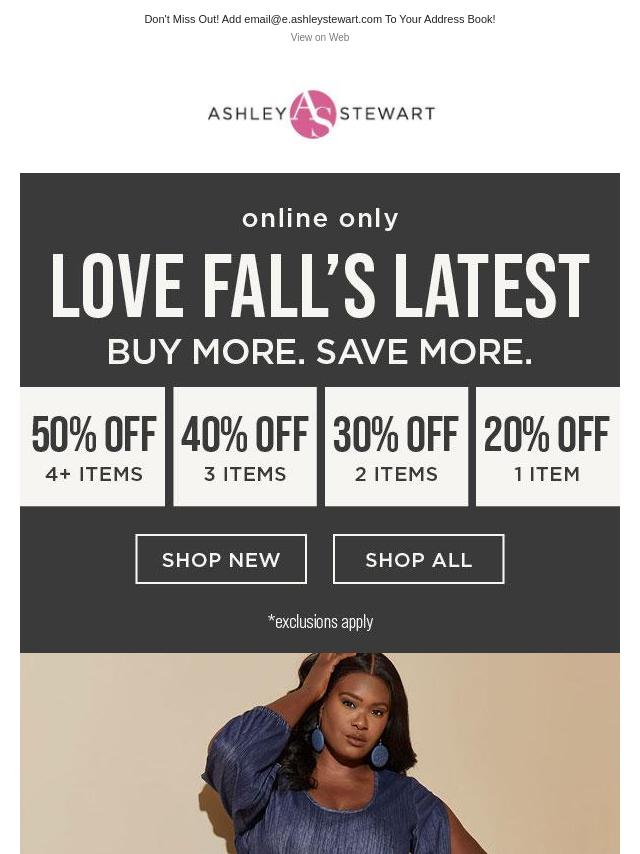The width and height of the screenshot is (640, 854).
Task: Select the 30% OFF 2 items tile
Action: point(397,447)
